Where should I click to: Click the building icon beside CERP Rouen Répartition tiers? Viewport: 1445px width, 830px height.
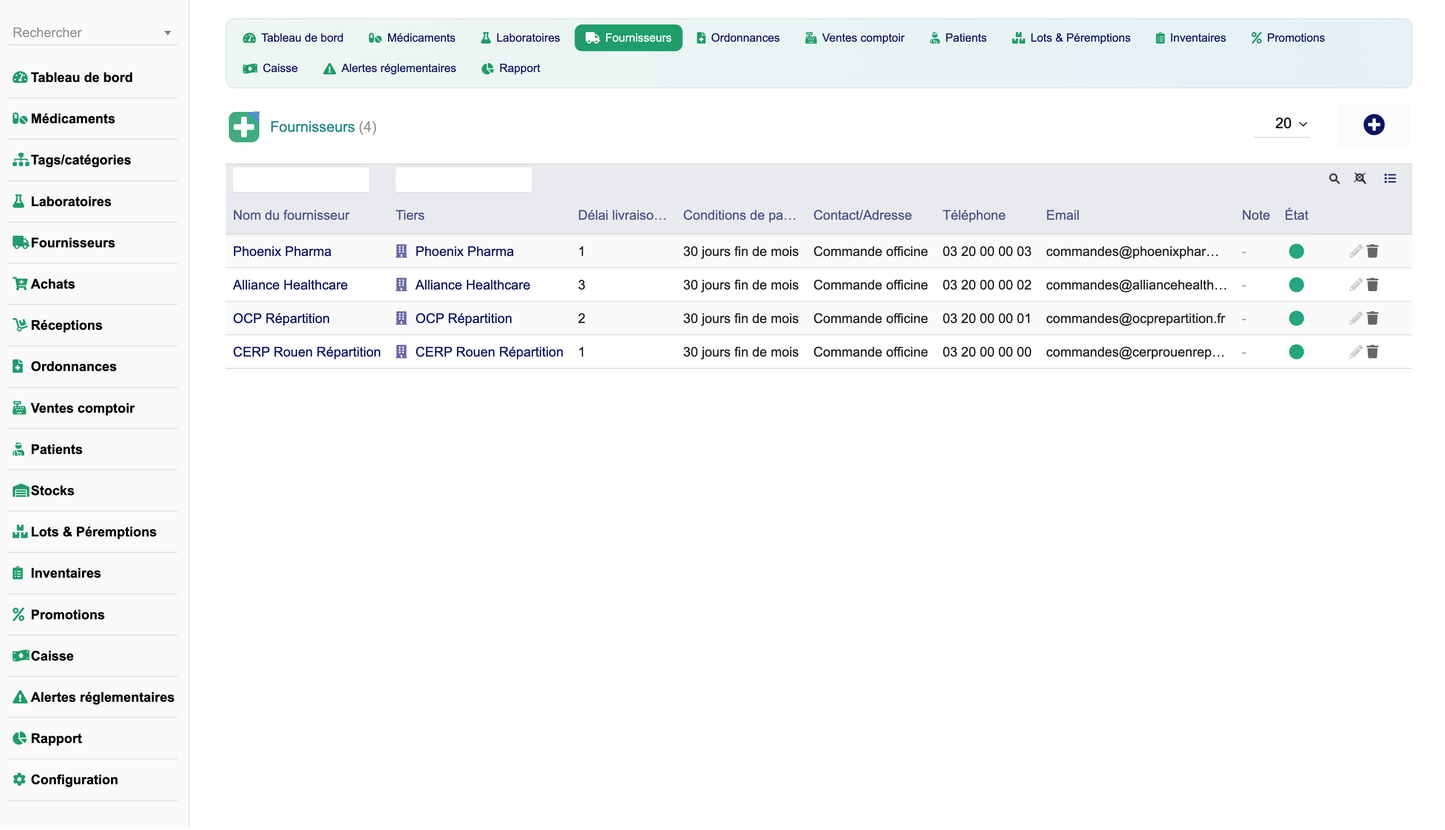(402, 352)
